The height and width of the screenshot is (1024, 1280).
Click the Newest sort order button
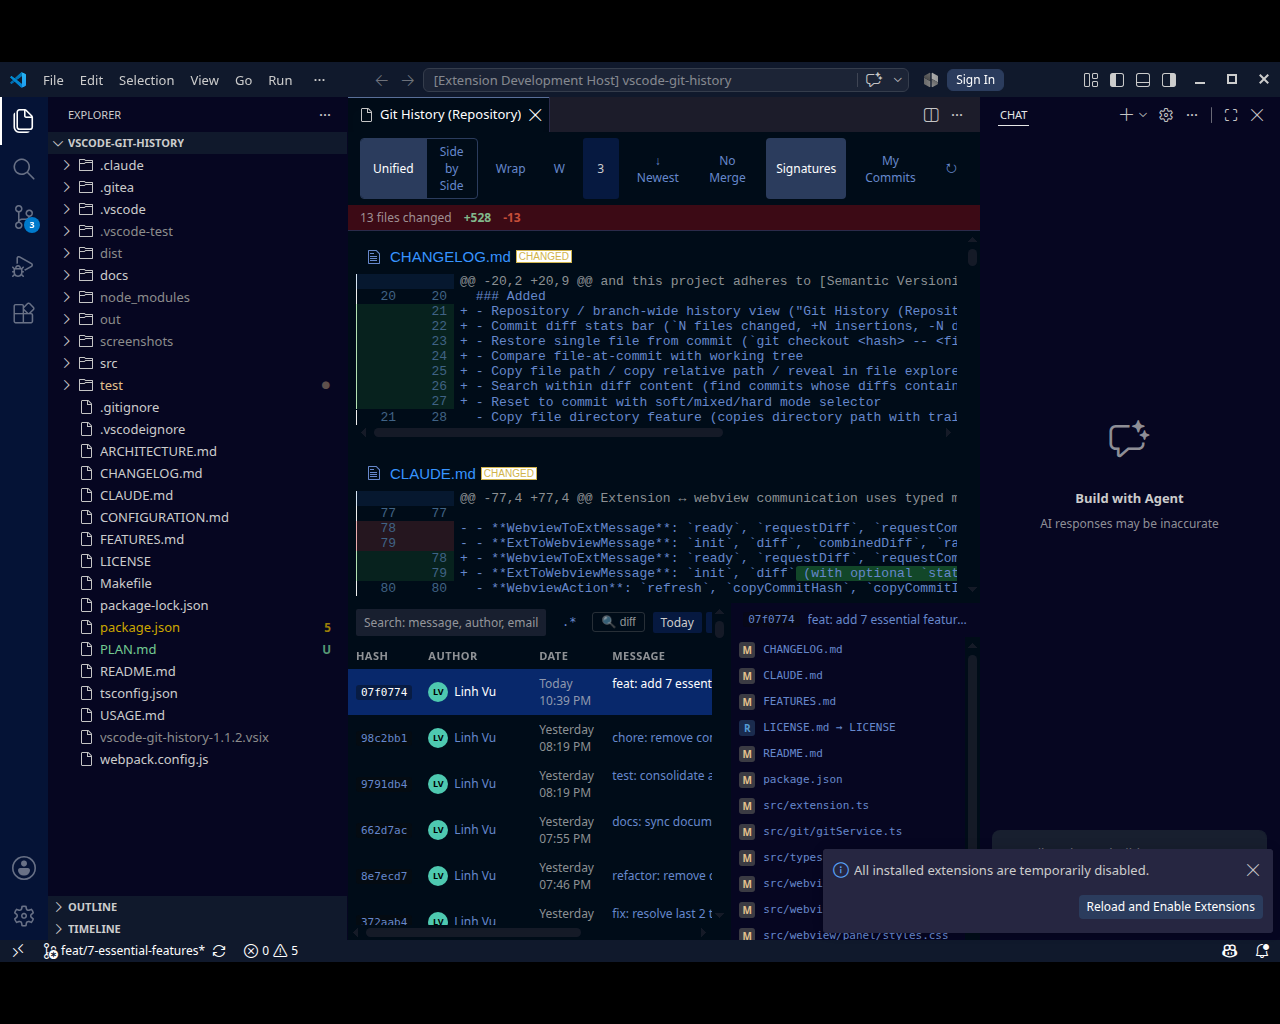click(x=657, y=169)
